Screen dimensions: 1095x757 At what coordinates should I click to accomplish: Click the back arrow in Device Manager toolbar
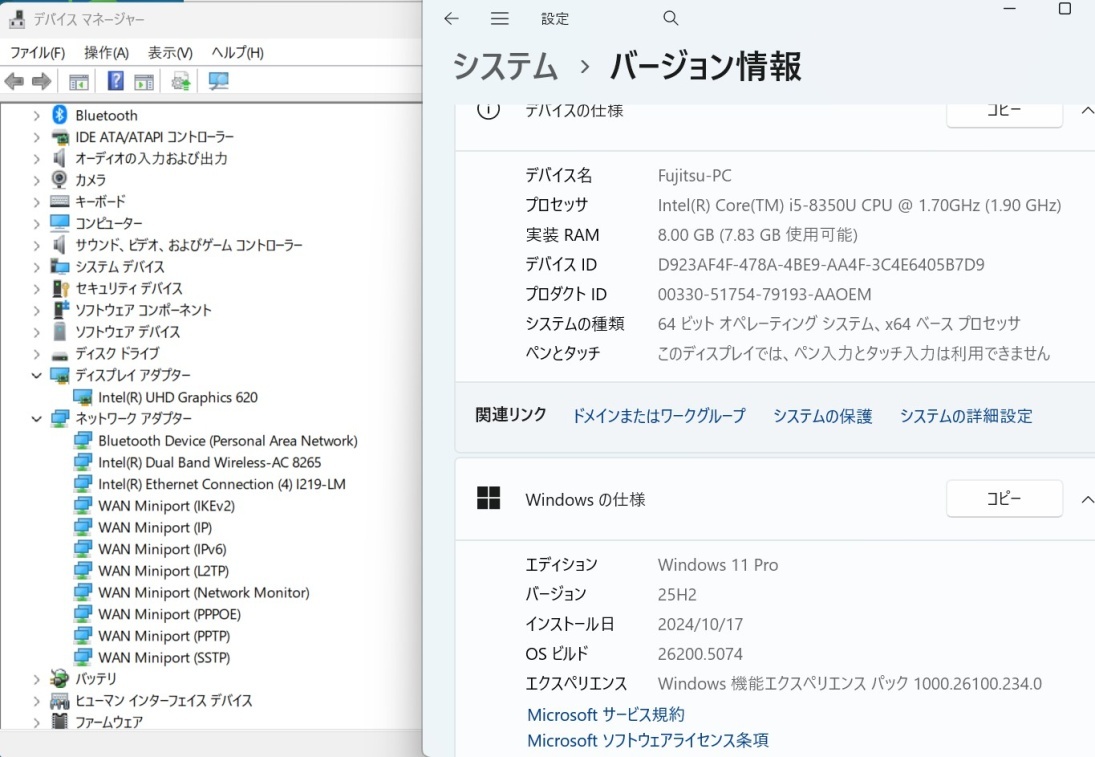(12, 81)
